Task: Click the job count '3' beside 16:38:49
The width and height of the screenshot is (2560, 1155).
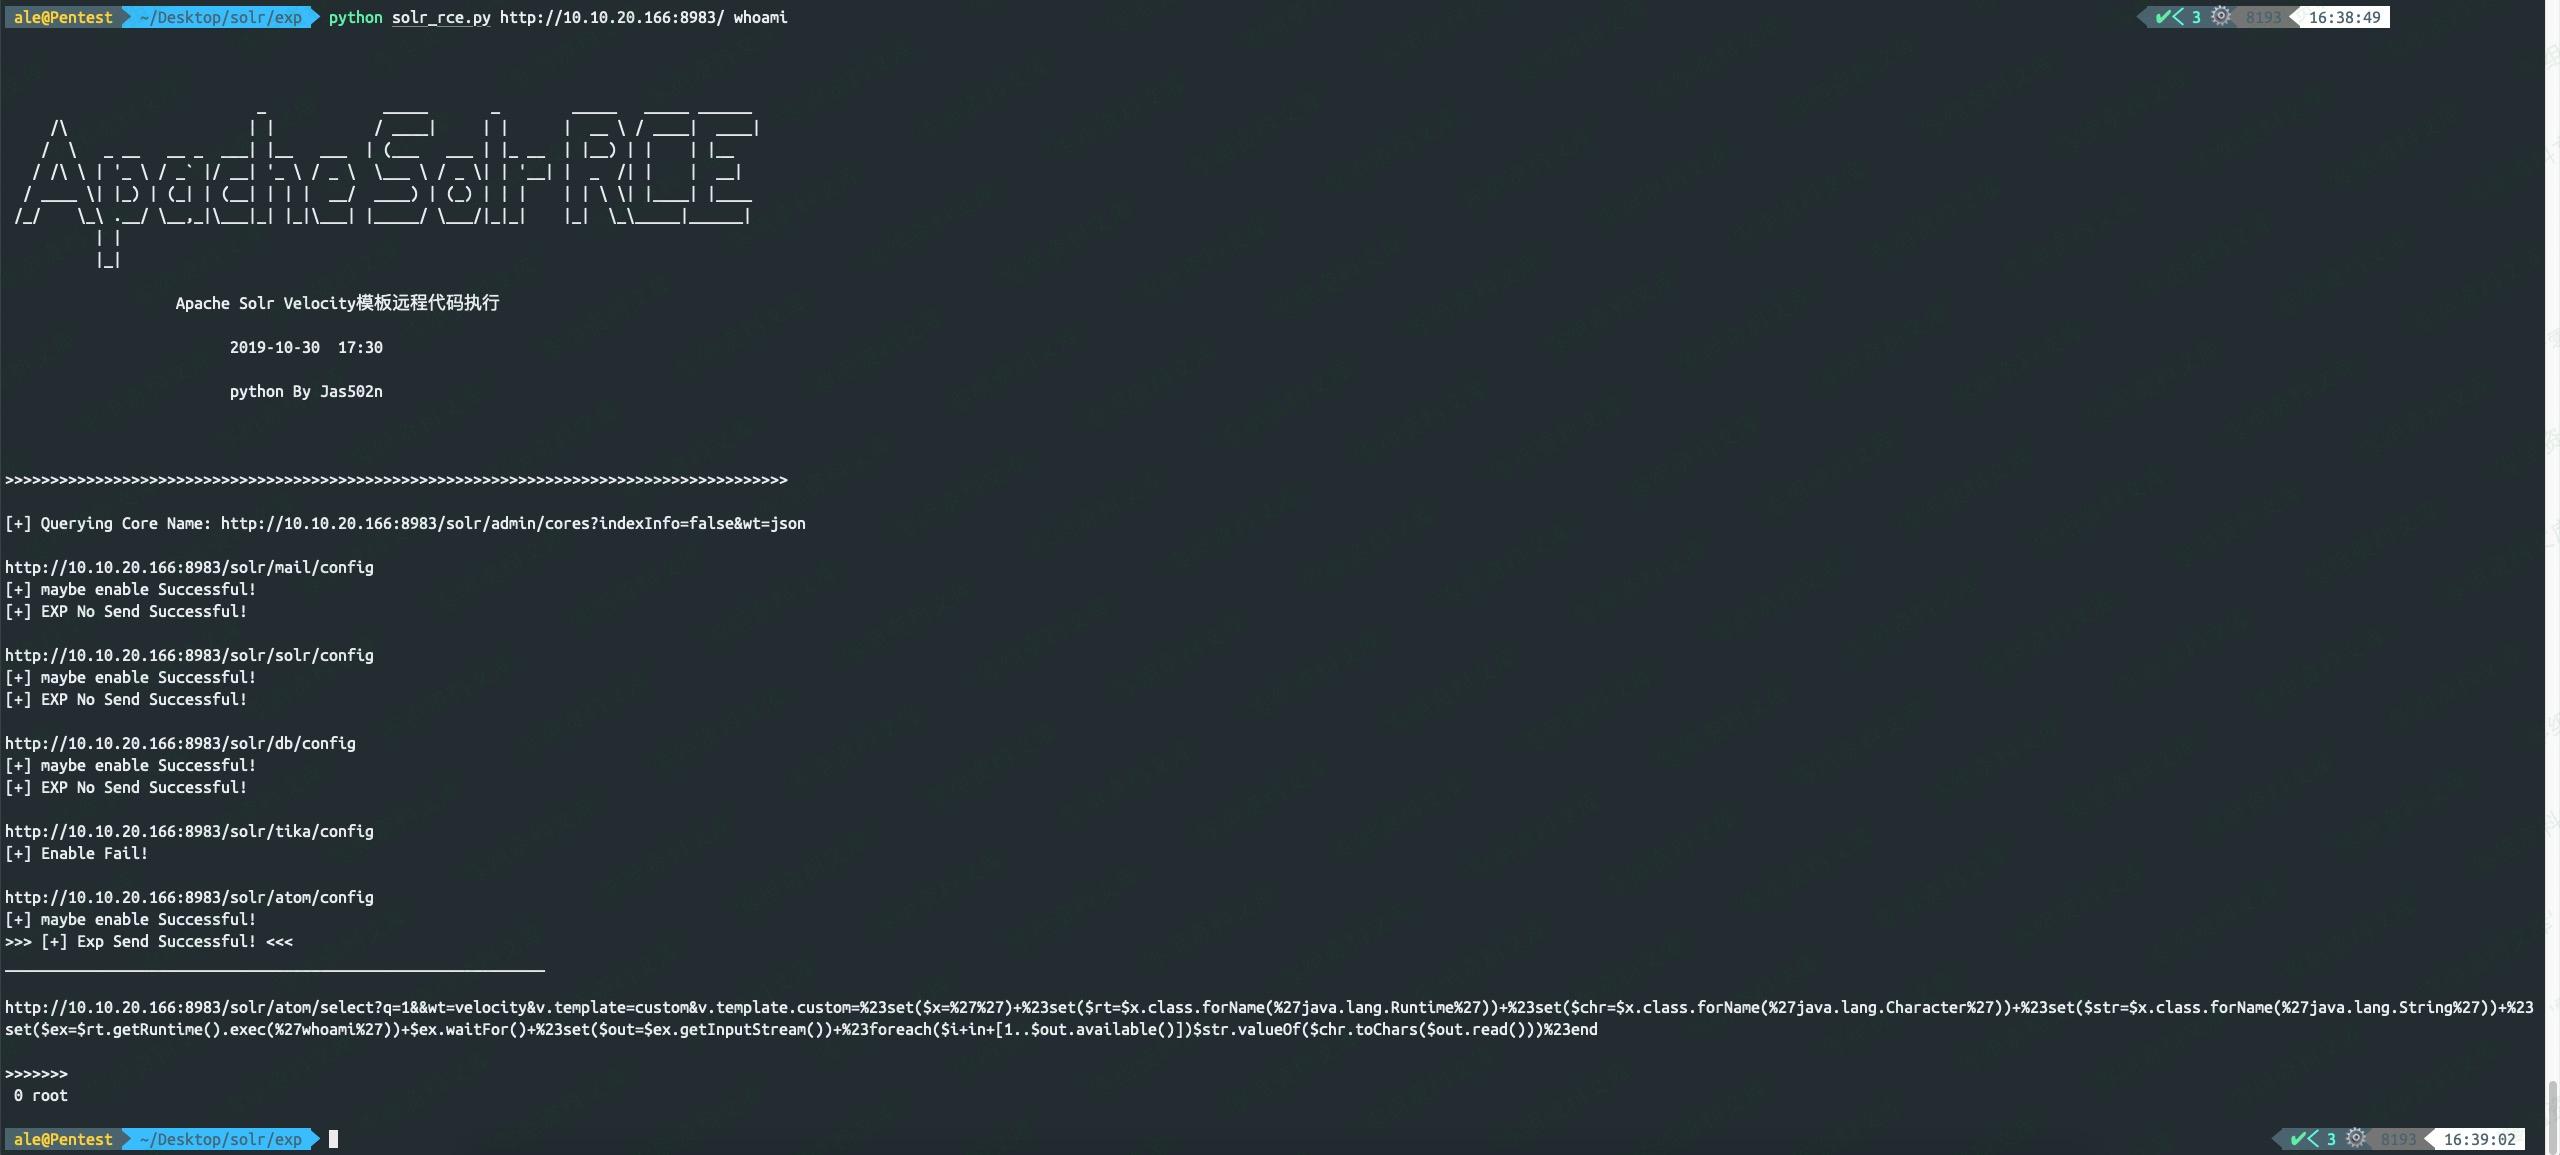Action: 2196,17
